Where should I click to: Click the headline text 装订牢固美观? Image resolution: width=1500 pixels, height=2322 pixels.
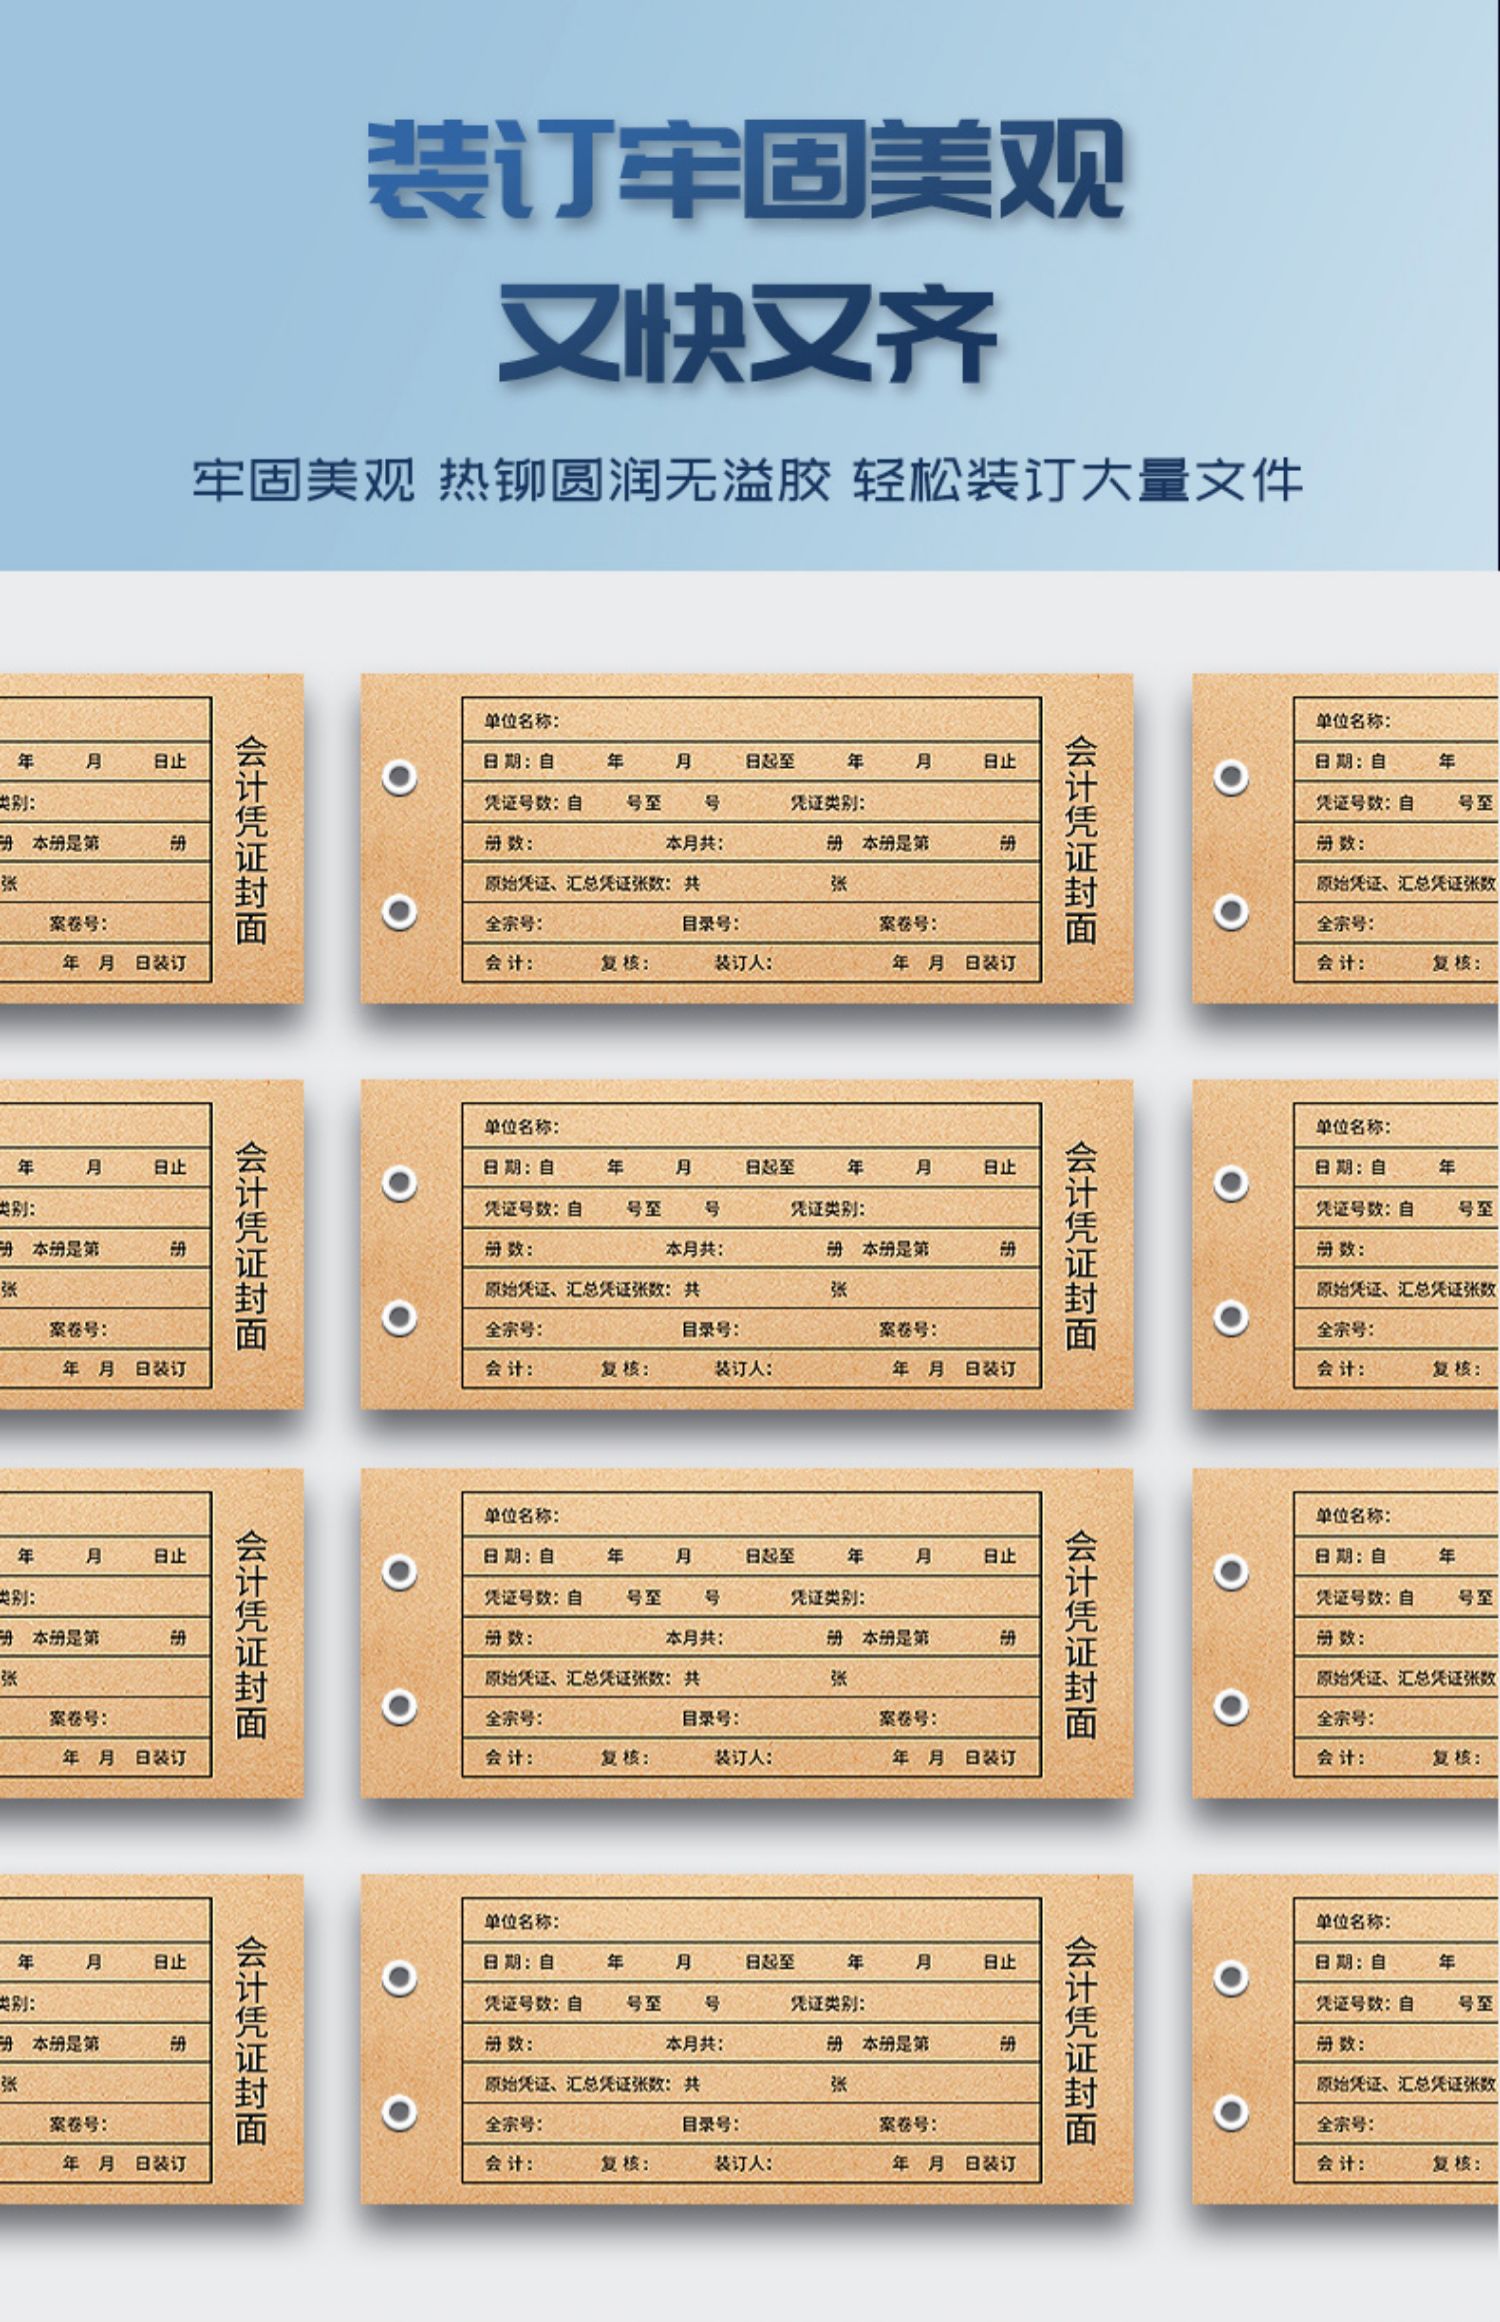pos(746,170)
